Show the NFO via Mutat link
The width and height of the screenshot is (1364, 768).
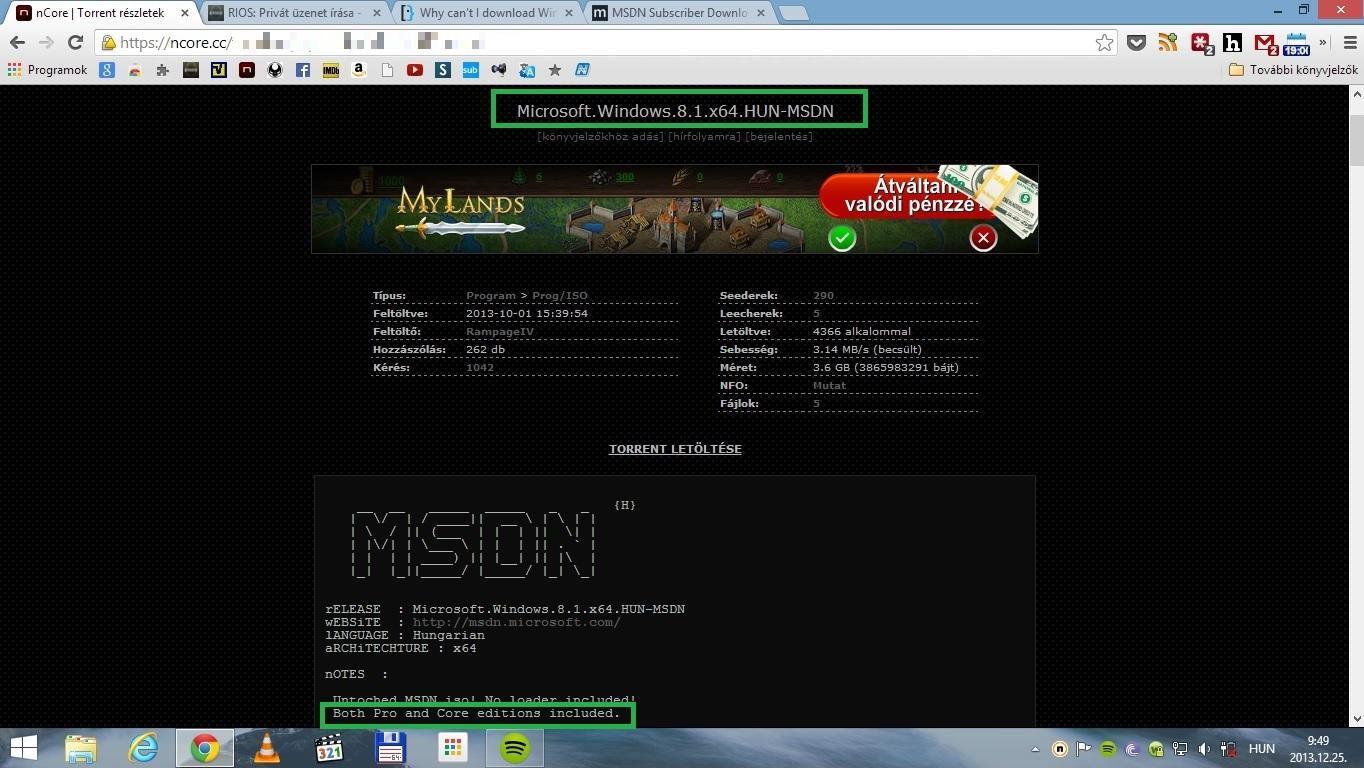pos(829,386)
